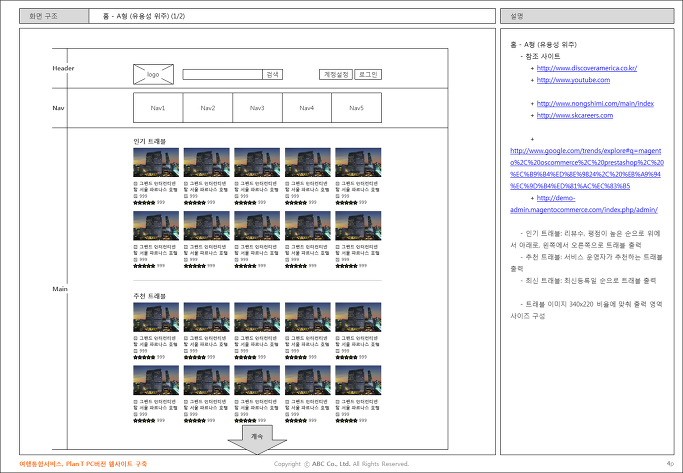683x473 pixels.
Task: Select the Nav5 menu item
Action: click(x=356, y=108)
